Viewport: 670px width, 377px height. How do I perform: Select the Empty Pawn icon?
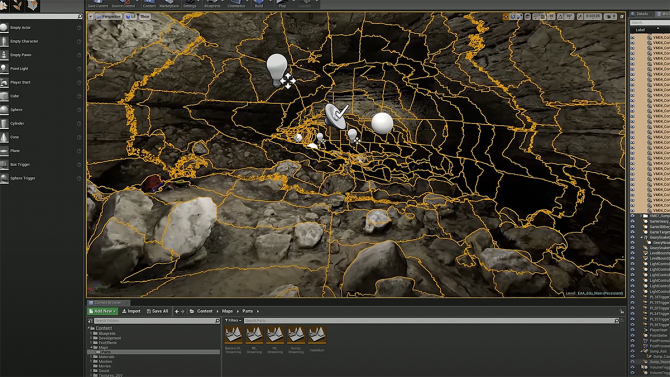coord(4,55)
